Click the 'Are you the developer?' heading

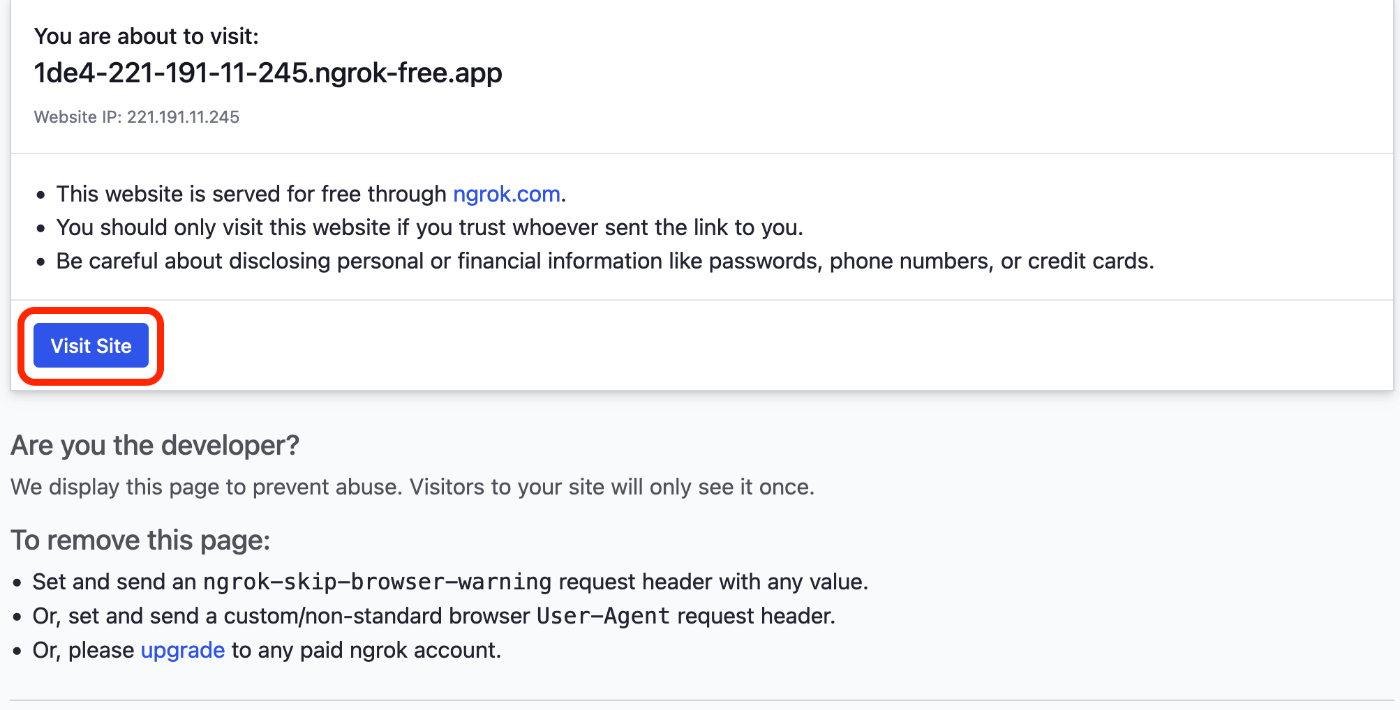155,445
